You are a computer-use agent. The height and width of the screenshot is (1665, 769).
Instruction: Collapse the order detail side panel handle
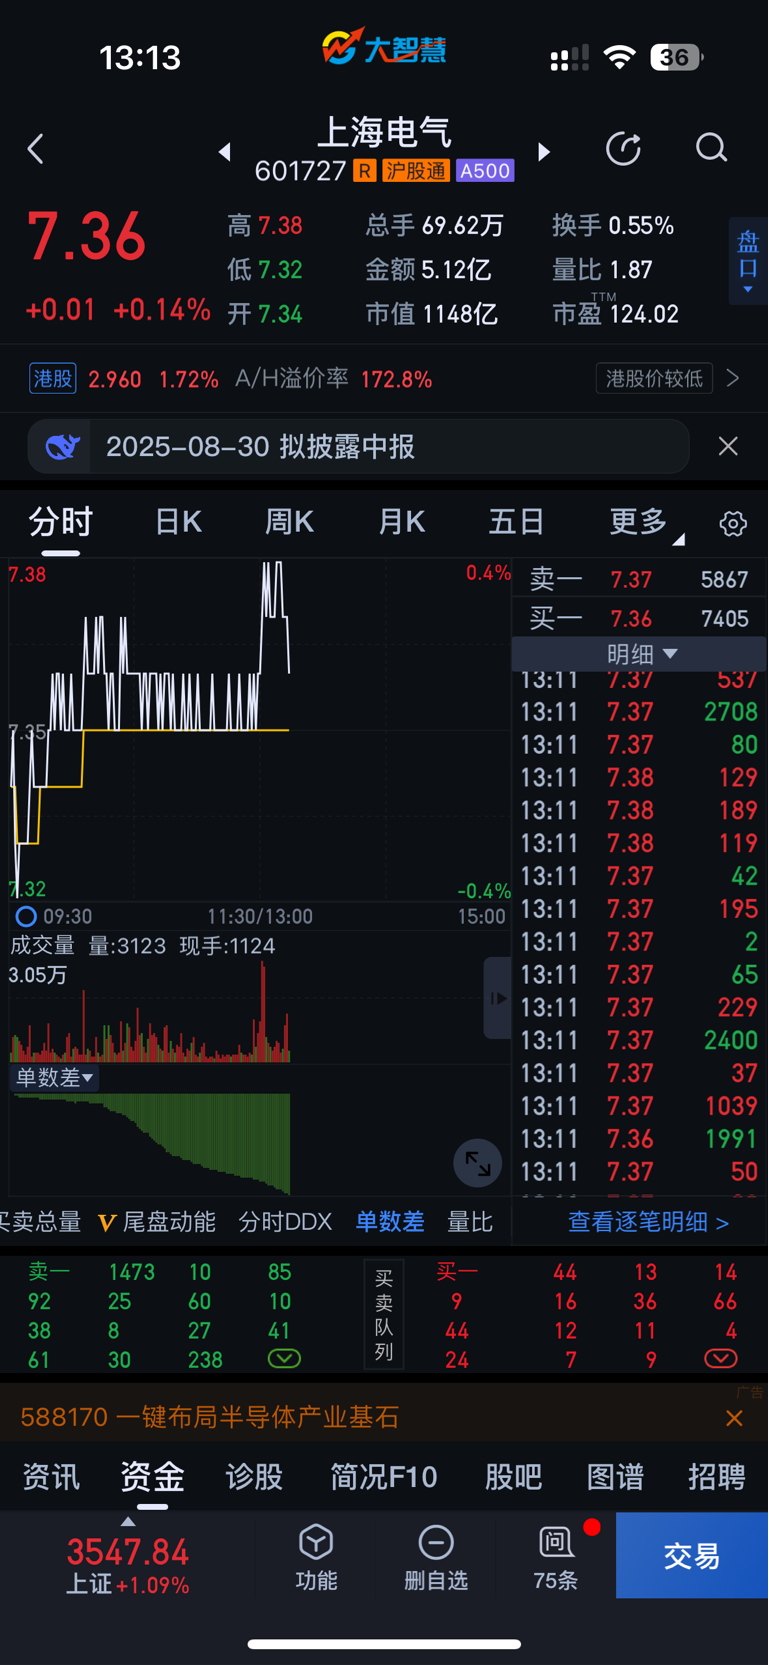(497, 998)
